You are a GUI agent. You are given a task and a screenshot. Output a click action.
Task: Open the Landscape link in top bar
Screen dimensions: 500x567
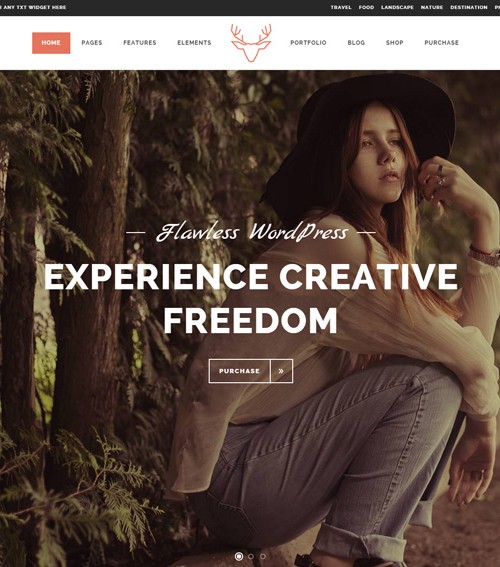[x=397, y=7]
